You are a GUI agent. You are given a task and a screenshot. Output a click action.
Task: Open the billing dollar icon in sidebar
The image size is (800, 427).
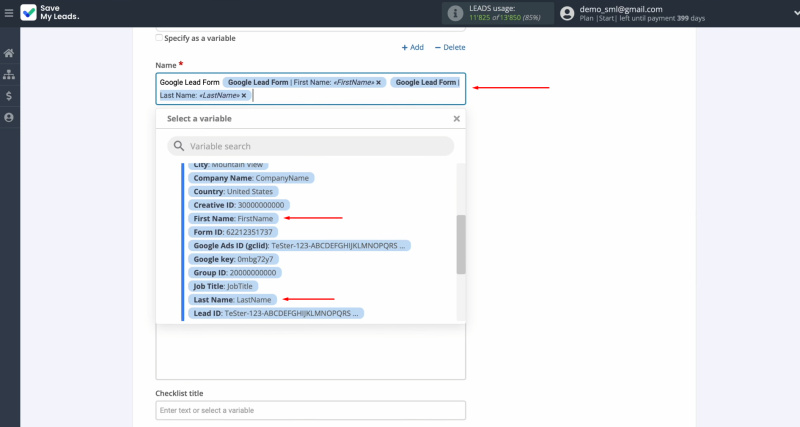[9, 96]
